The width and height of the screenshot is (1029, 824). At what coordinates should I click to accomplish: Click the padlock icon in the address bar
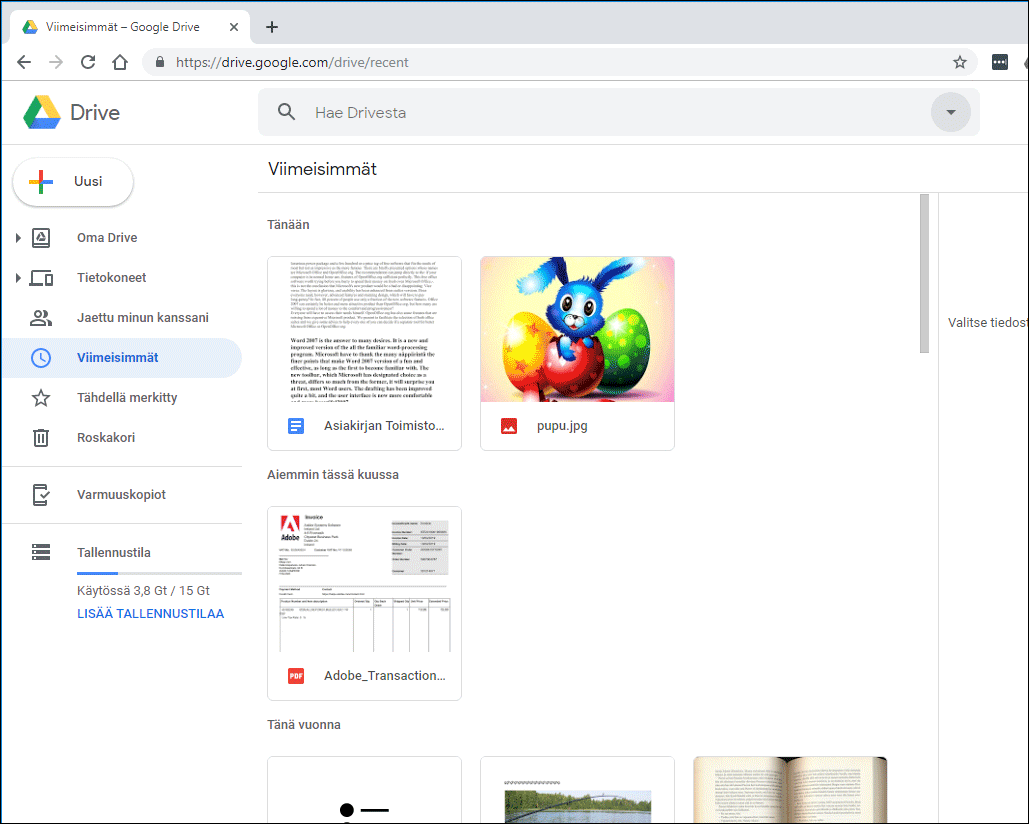pos(158,61)
